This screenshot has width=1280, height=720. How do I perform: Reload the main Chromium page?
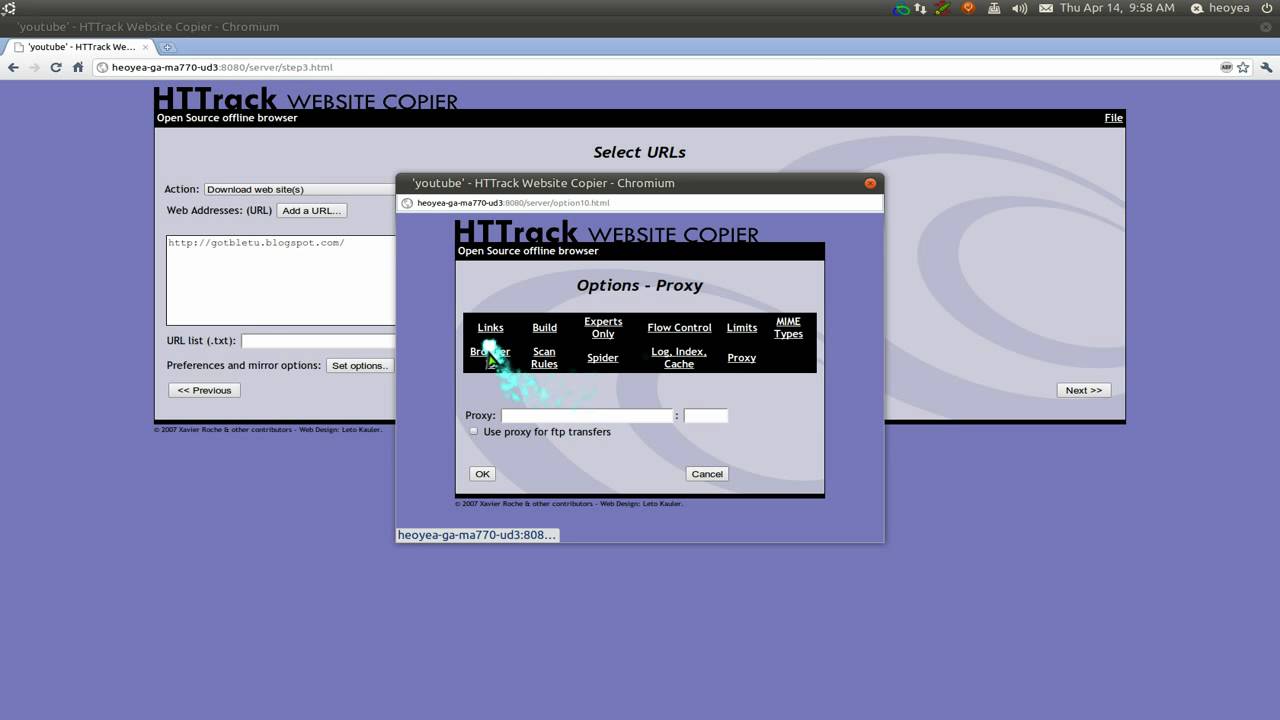(56, 67)
